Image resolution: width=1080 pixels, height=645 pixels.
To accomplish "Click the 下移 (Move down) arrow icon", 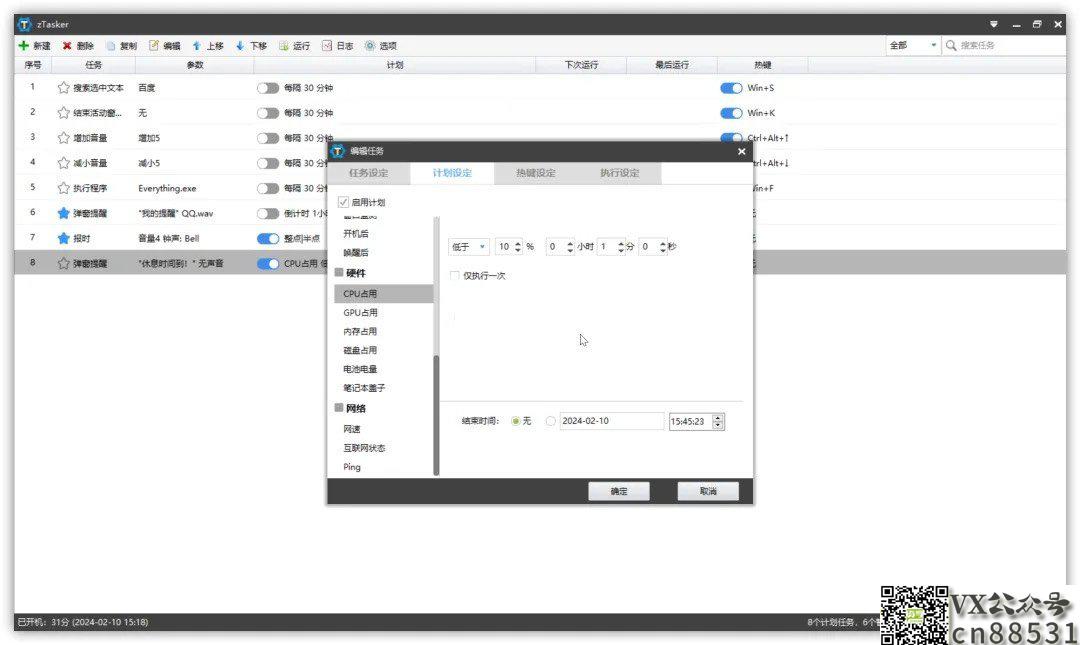I will (240, 45).
